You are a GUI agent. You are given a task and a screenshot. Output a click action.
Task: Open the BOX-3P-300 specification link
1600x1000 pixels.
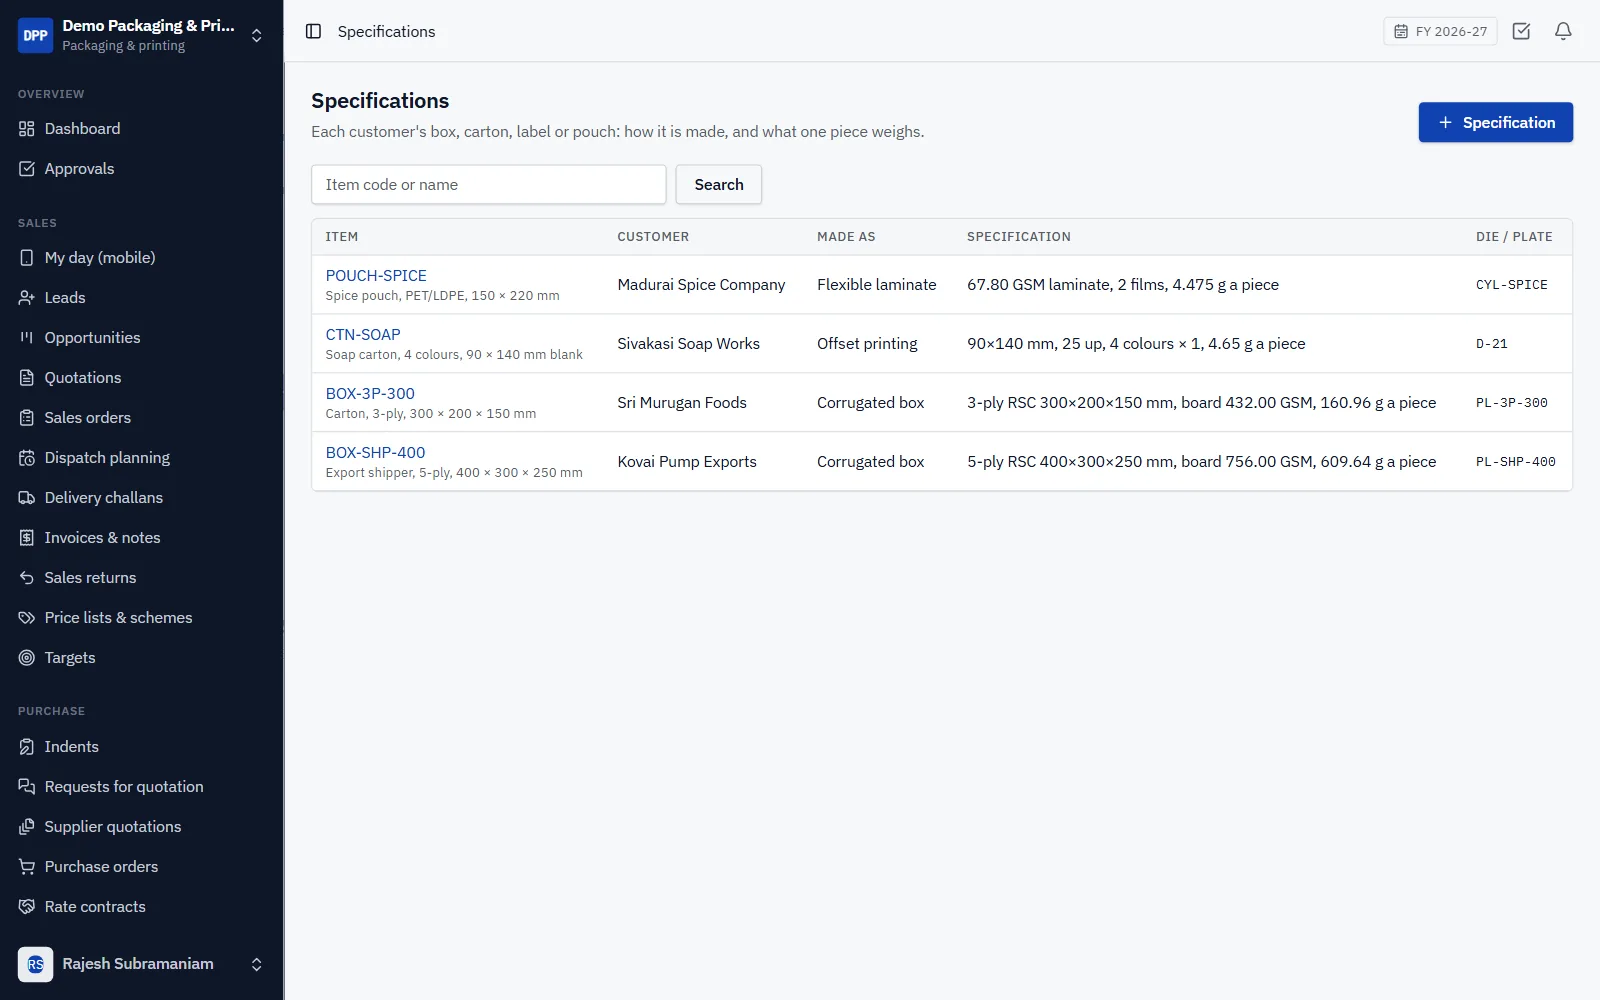click(370, 393)
